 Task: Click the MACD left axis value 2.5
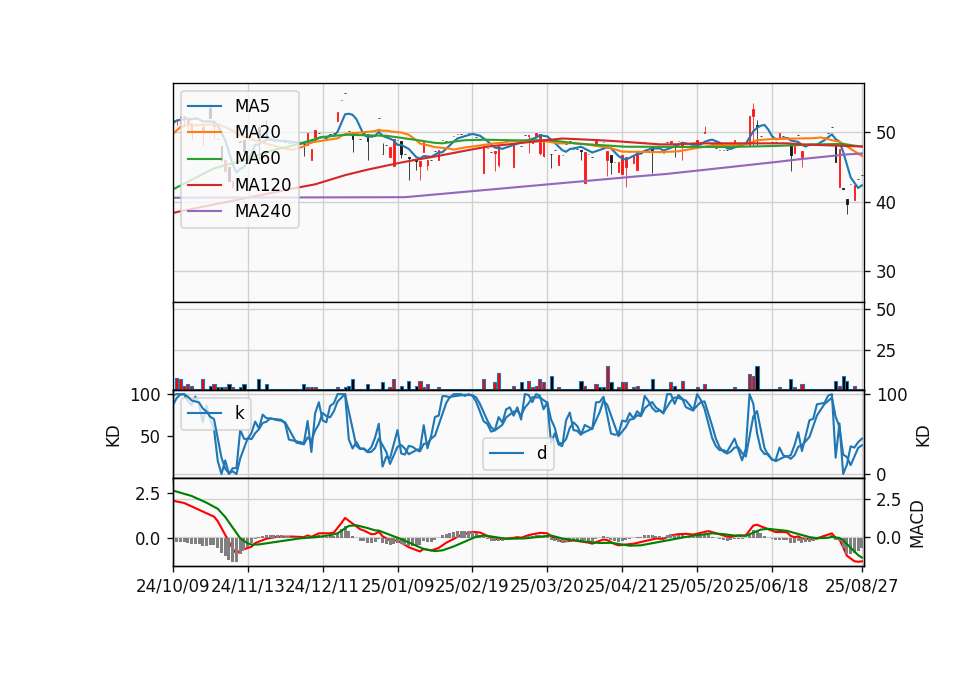(x=148, y=494)
